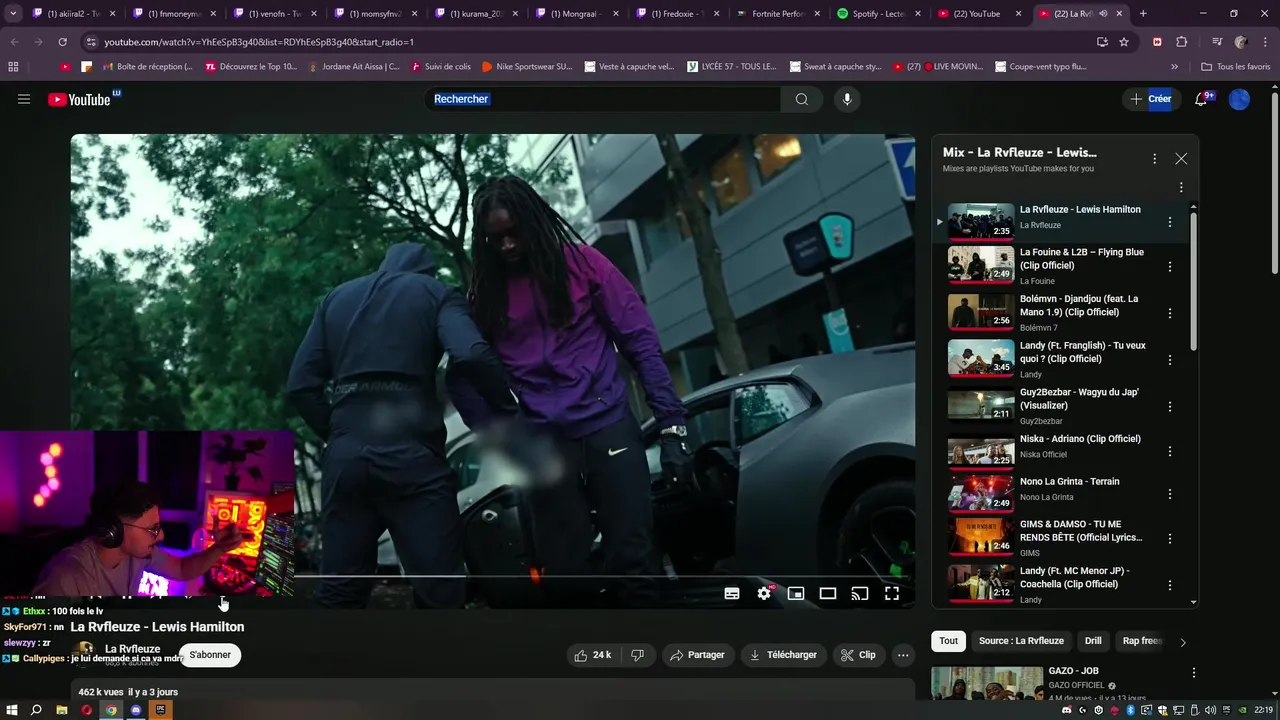The image size is (1280, 720).
Task: Bookmark this page with the star icon
Action: coord(1124,42)
